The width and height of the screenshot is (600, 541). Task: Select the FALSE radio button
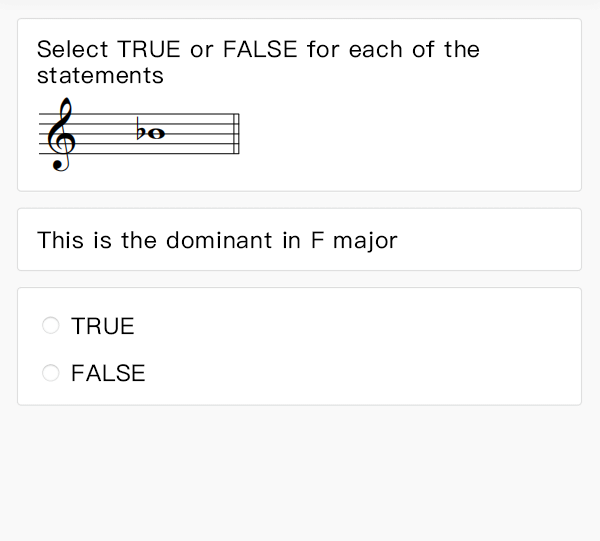coord(51,373)
